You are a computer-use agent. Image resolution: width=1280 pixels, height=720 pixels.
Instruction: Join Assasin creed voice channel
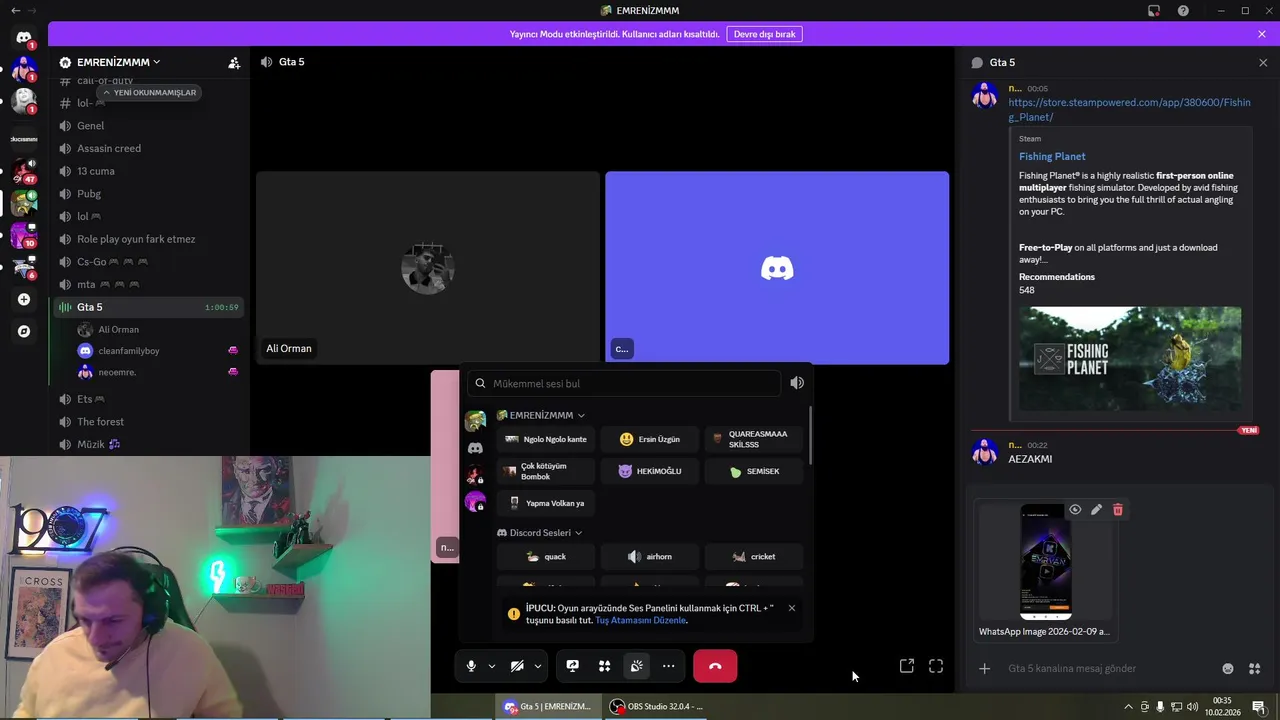[x=148, y=148]
